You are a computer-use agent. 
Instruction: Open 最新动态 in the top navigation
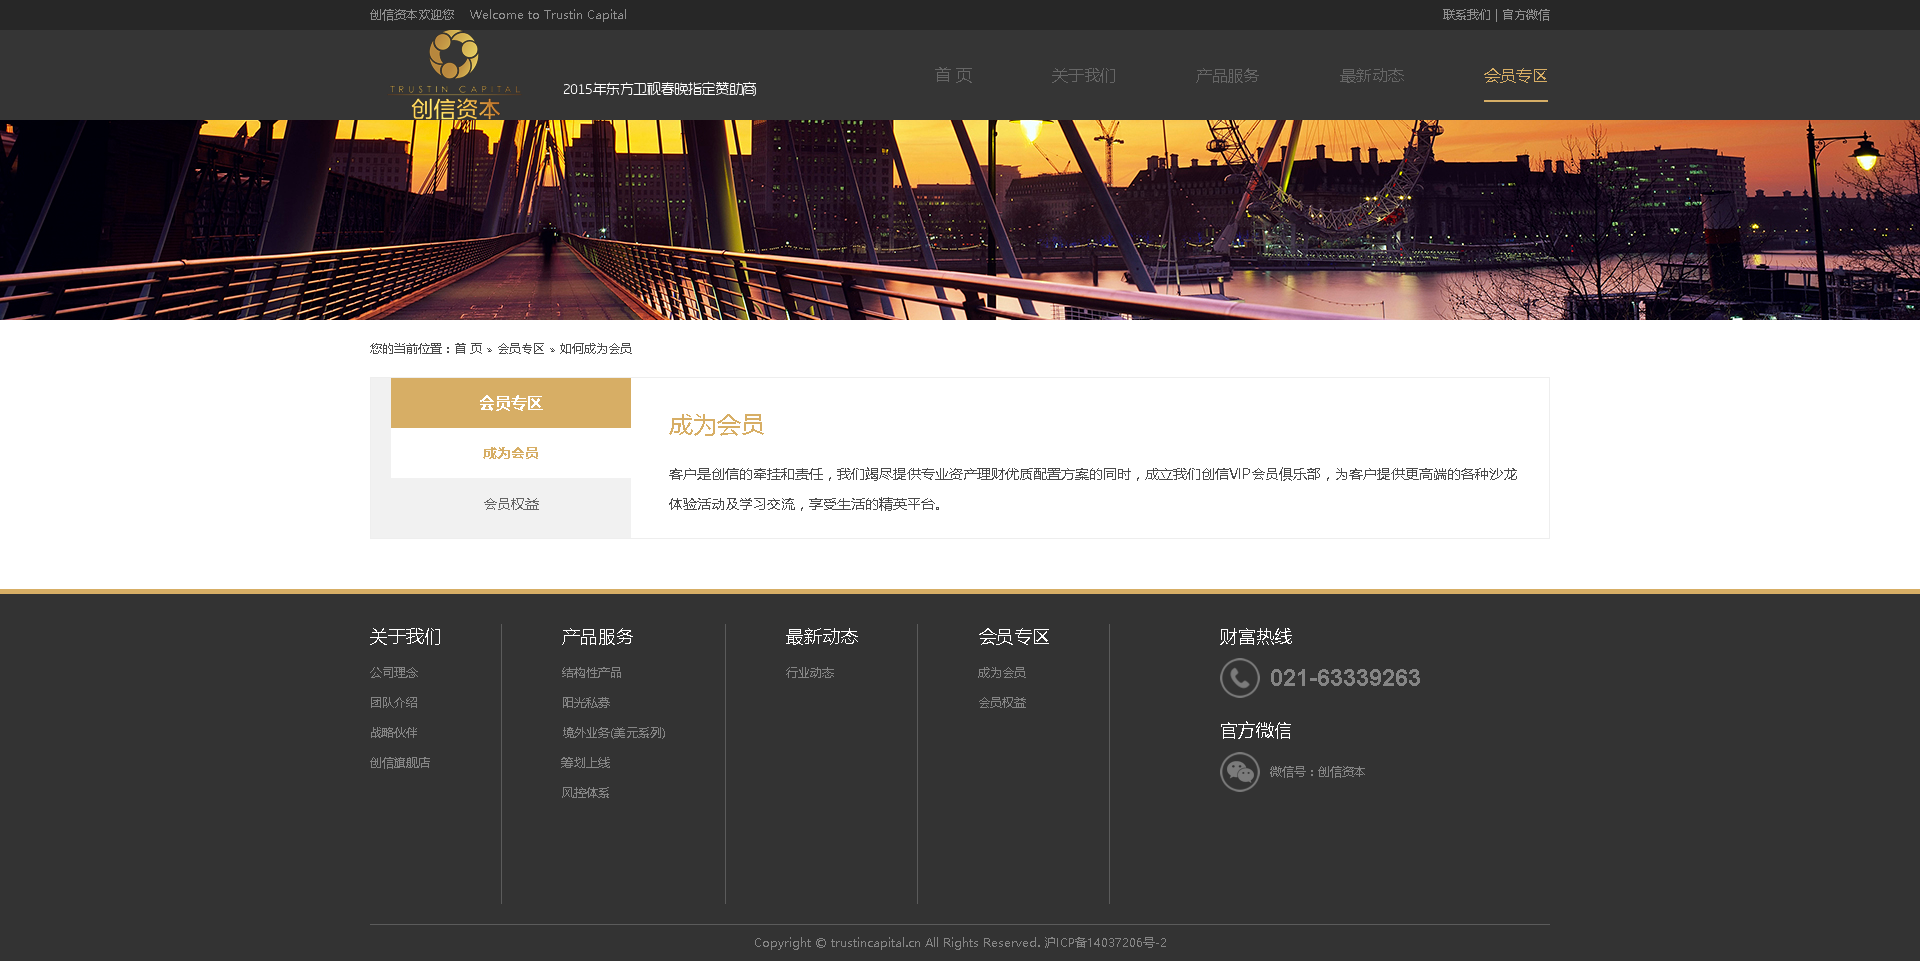(1371, 76)
